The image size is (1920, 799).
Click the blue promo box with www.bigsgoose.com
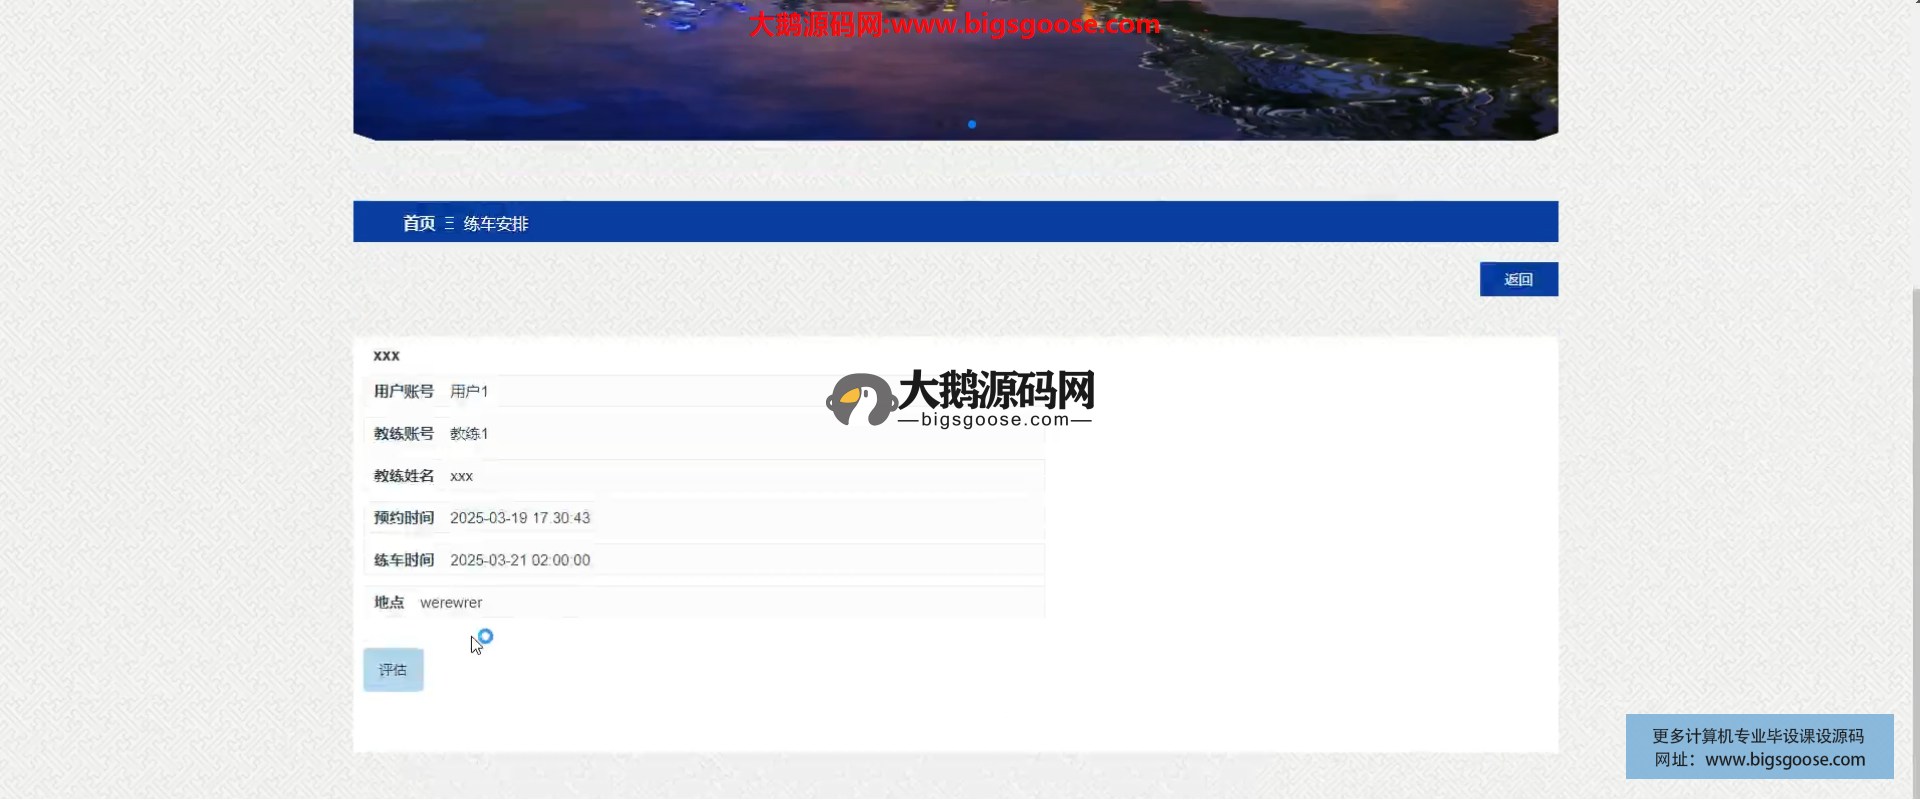tap(1759, 747)
